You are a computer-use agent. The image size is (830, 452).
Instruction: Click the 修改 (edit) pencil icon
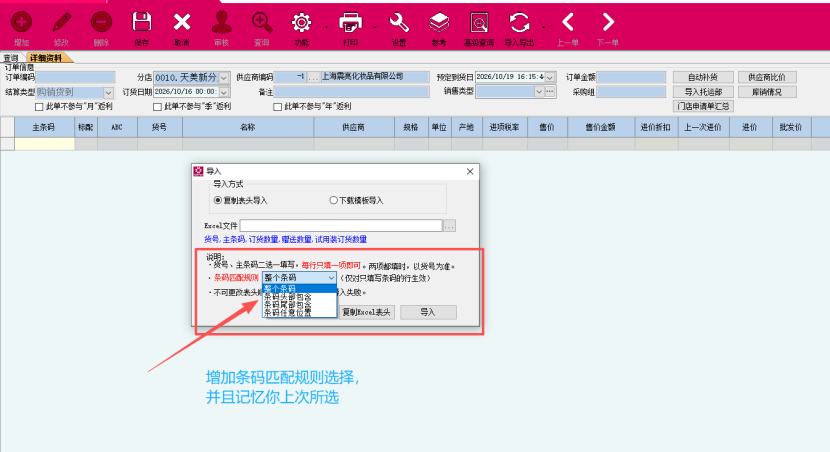click(61, 22)
